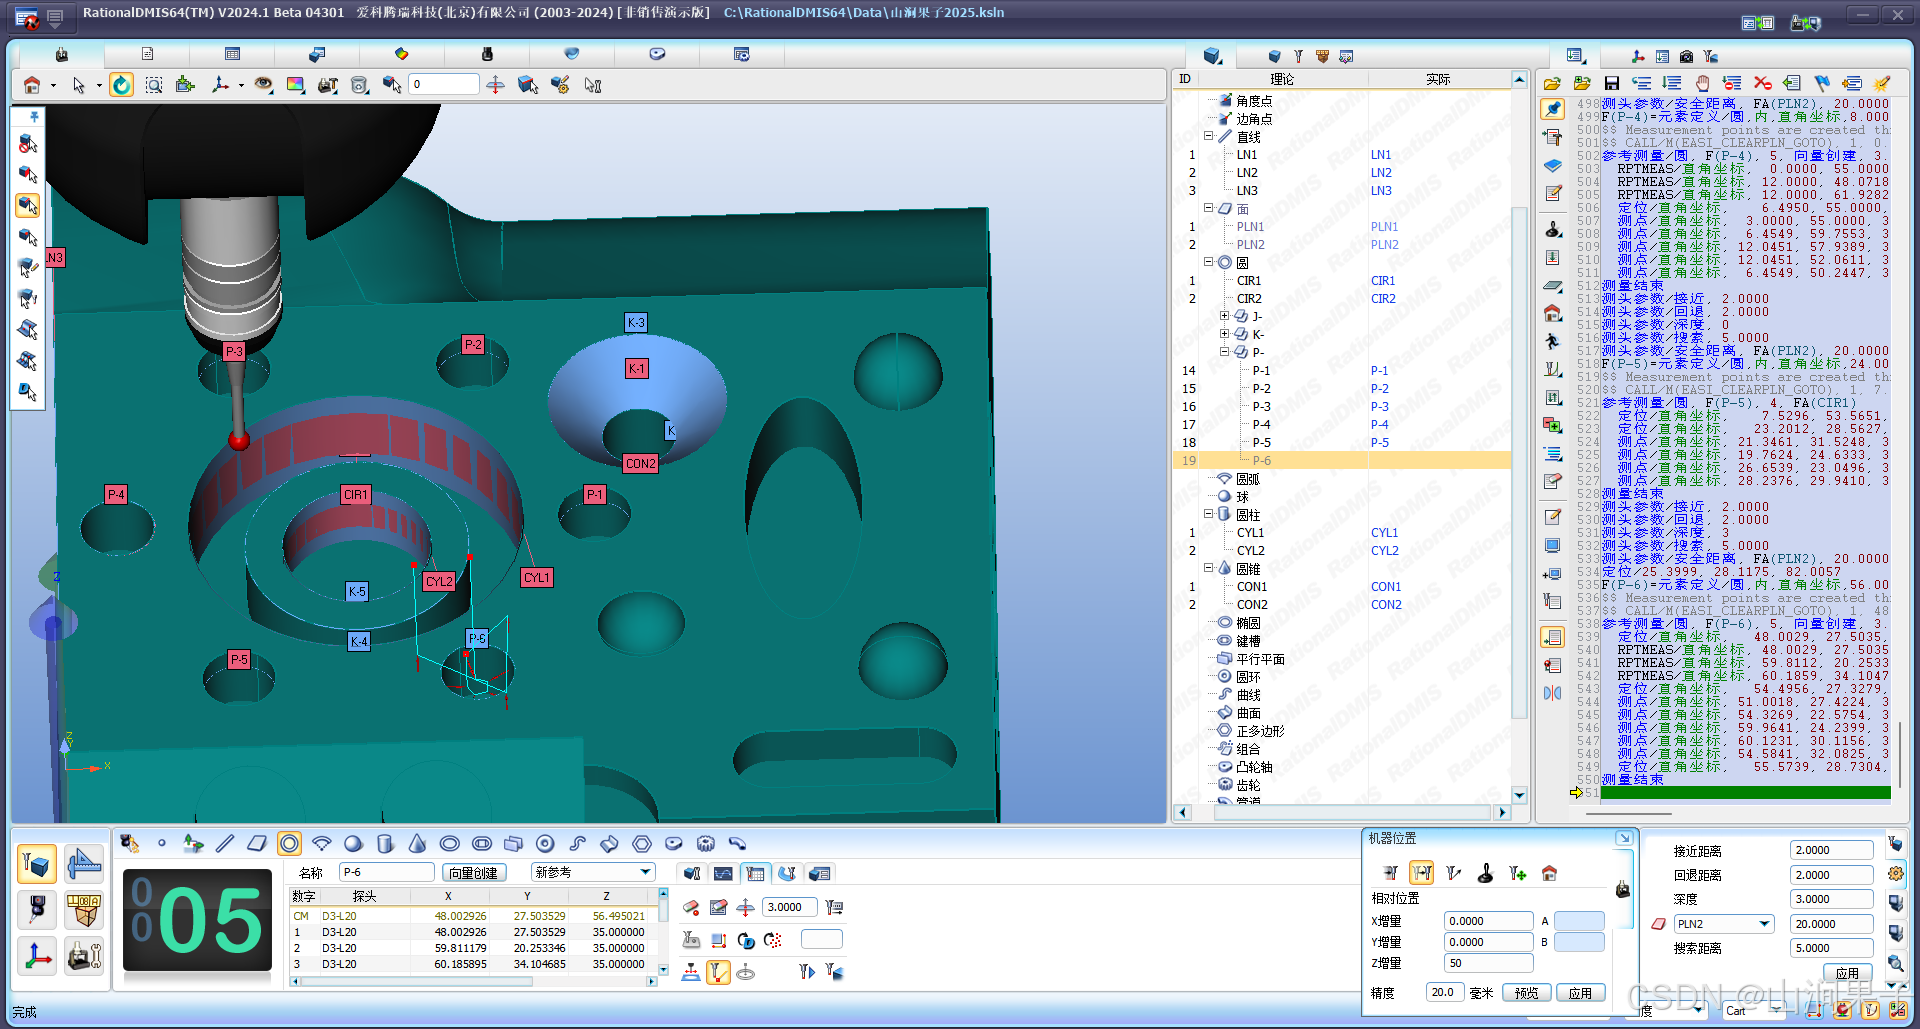
Task: Select the plane feature icon
Action: coord(257,844)
